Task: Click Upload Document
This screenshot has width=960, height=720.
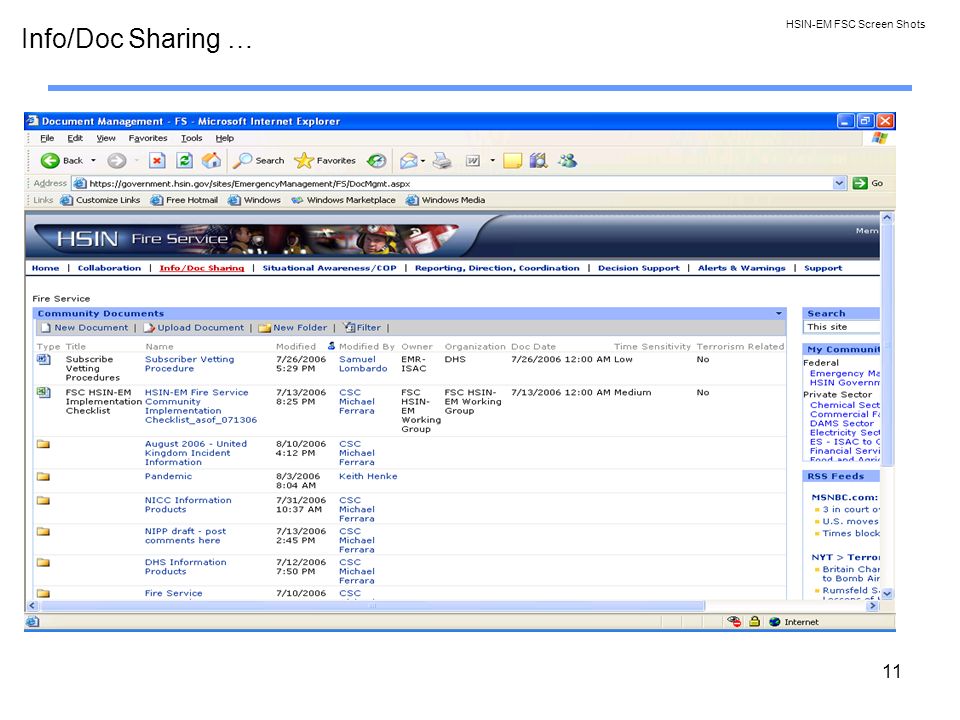Action: (193, 328)
